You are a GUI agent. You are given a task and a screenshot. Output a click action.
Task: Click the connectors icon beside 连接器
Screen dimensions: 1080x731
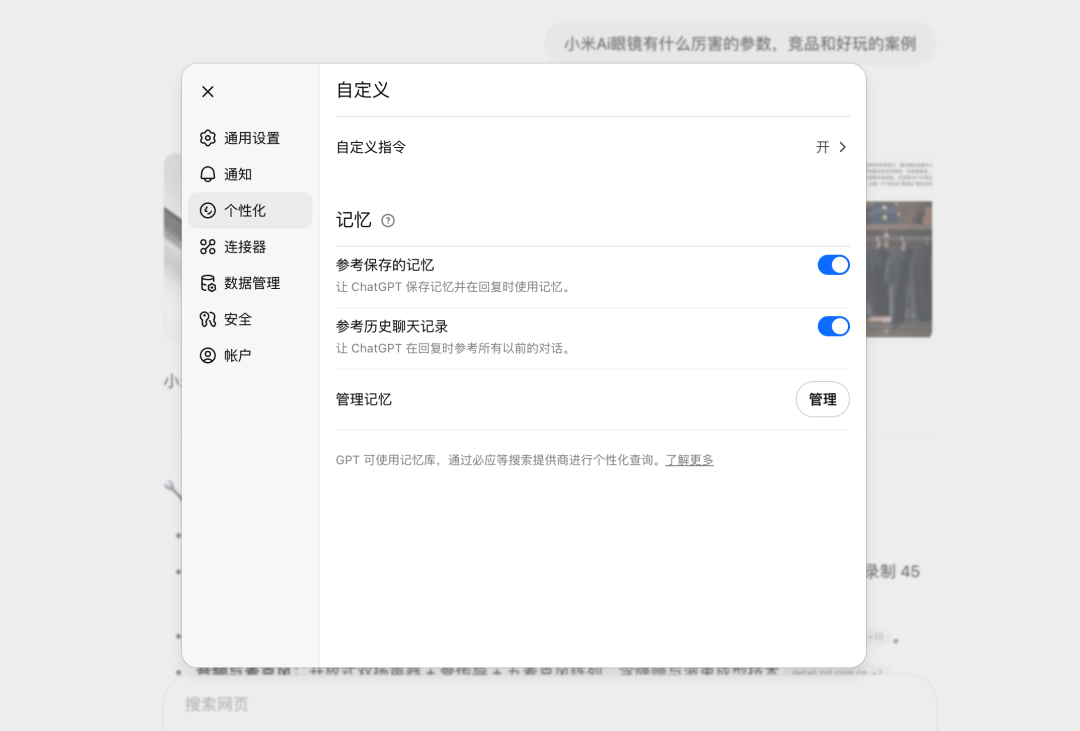click(x=207, y=247)
